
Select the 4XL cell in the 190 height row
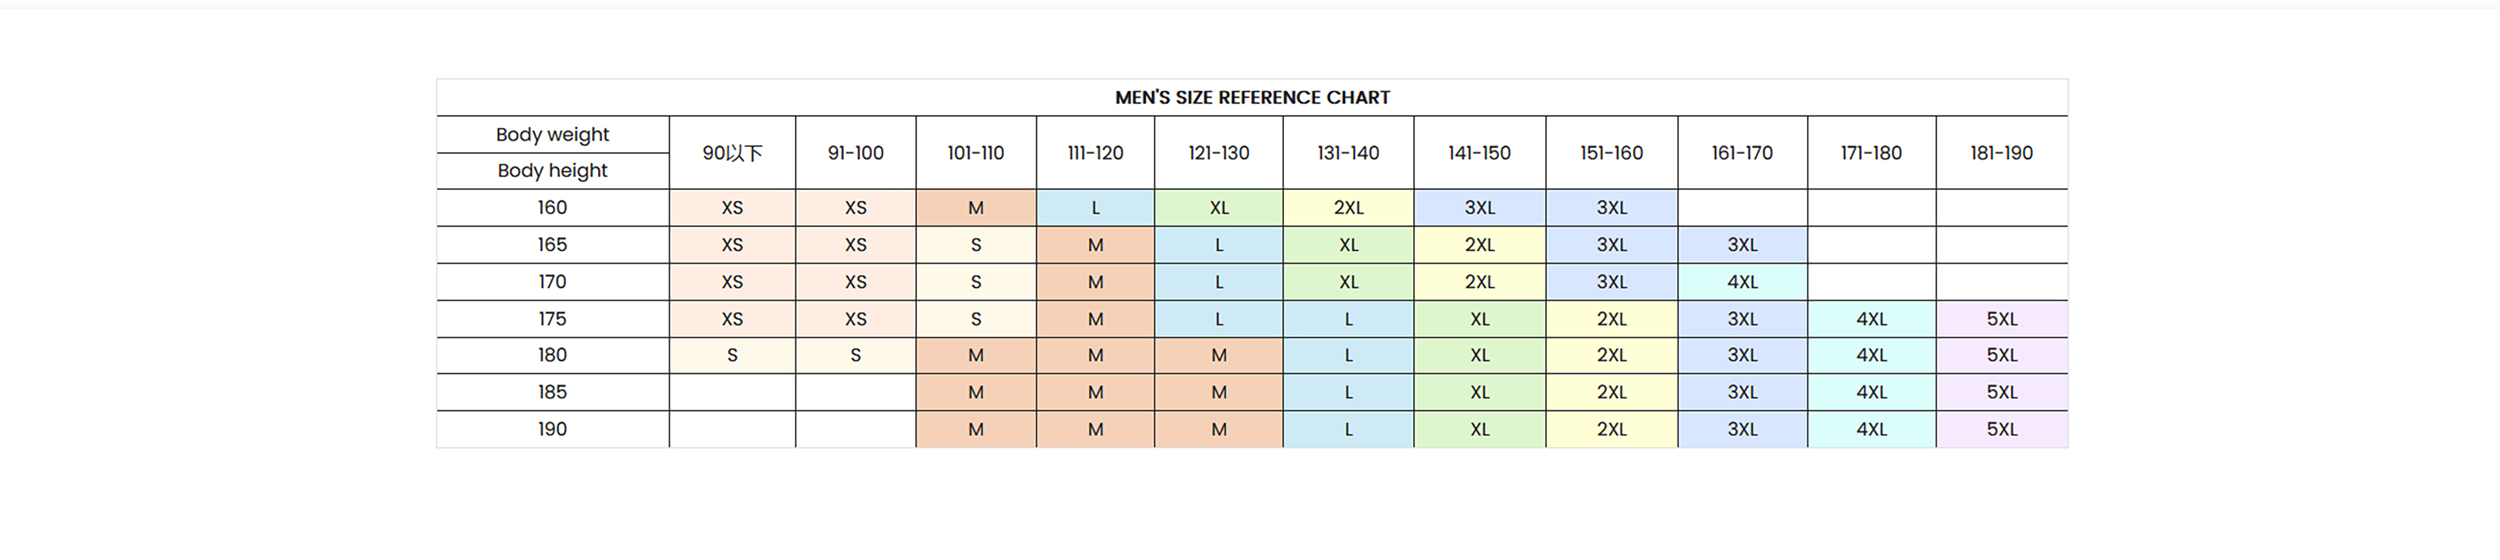(1871, 429)
